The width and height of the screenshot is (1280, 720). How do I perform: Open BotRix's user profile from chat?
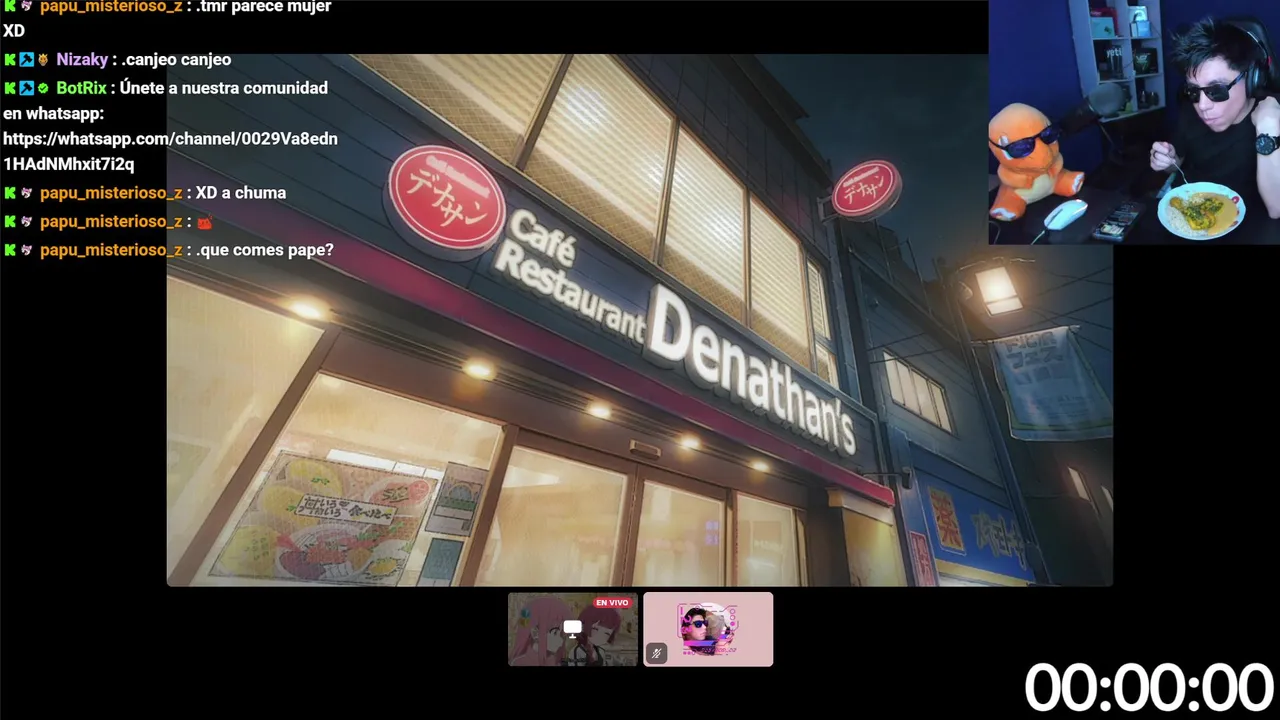pyautogui.click(x=81, y=88)
